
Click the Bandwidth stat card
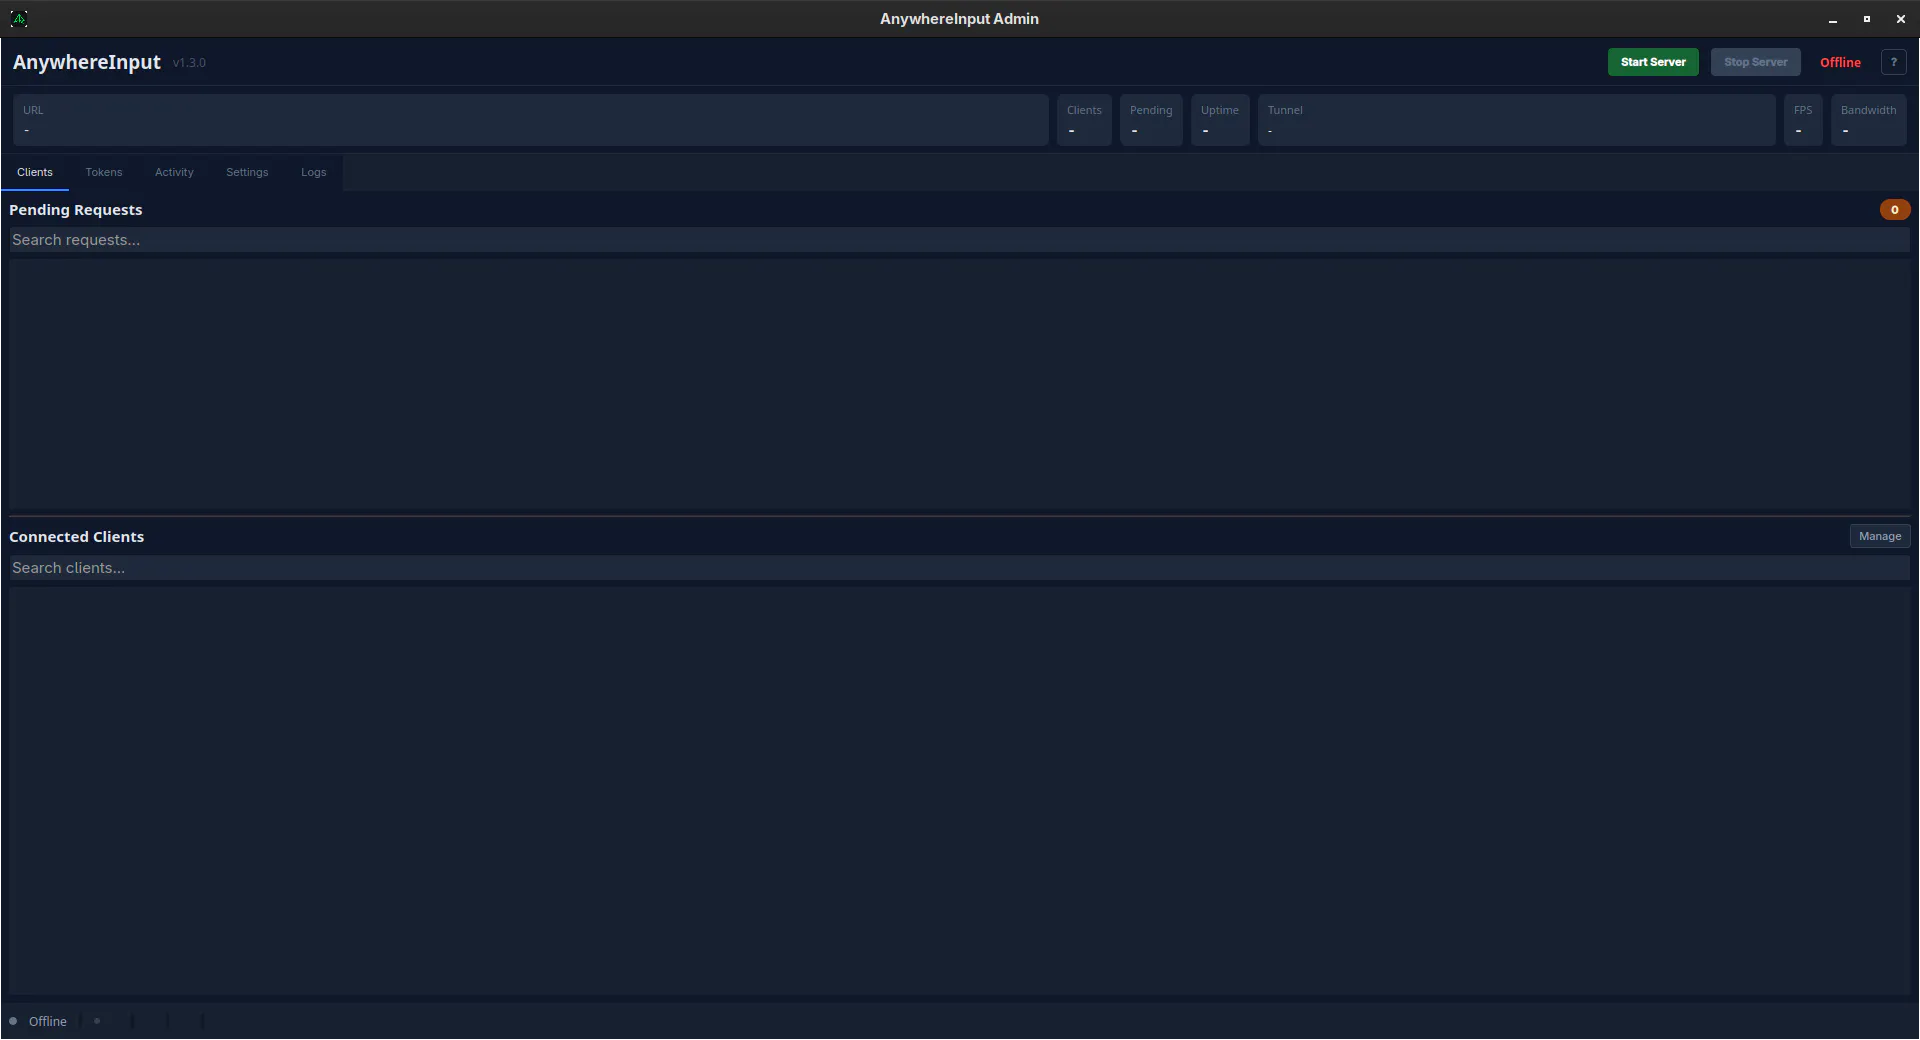1869,120
